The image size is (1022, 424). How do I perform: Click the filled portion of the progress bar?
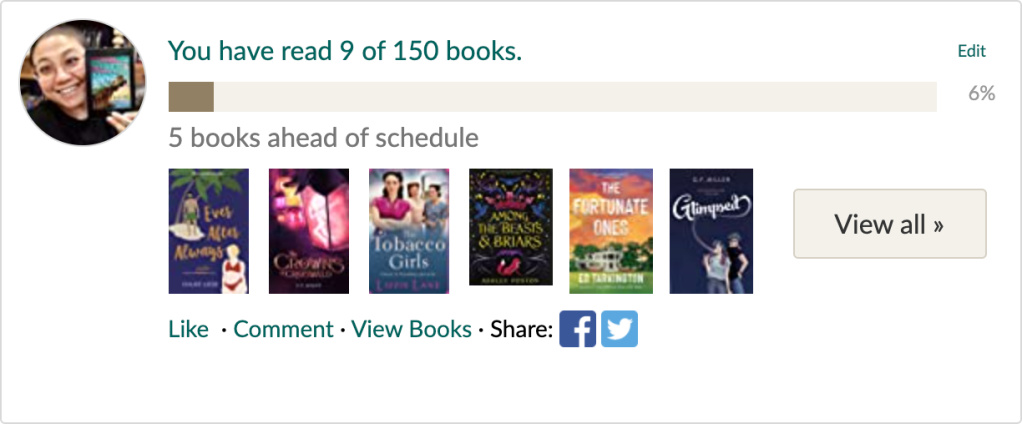[x=191, y=96]
